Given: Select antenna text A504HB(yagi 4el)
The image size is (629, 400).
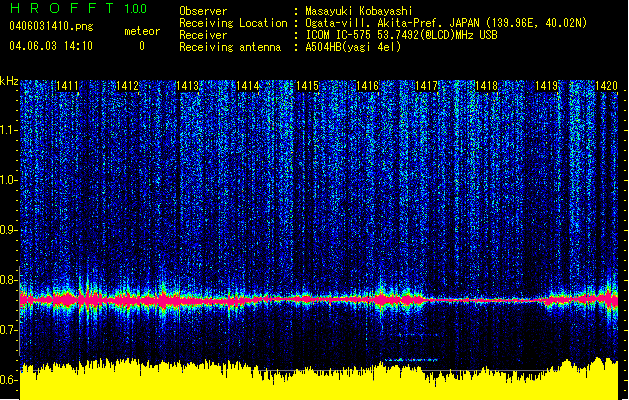Looking at the screenshot, I should pyautogui.click(x=353, y=47).
